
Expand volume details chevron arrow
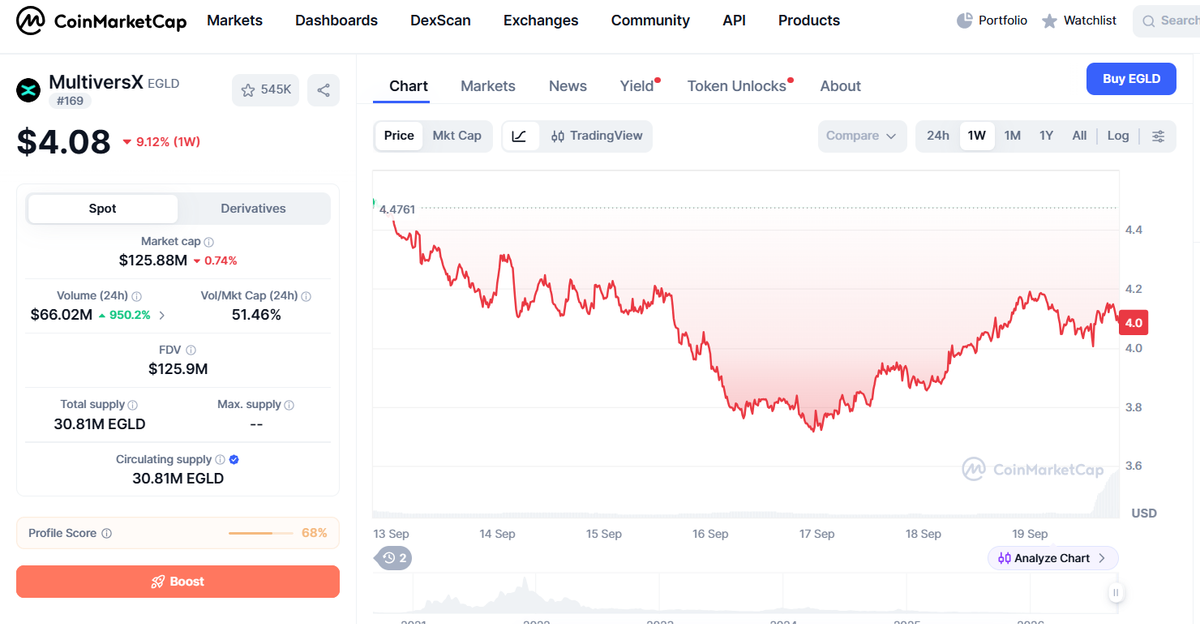pos(163,315)
